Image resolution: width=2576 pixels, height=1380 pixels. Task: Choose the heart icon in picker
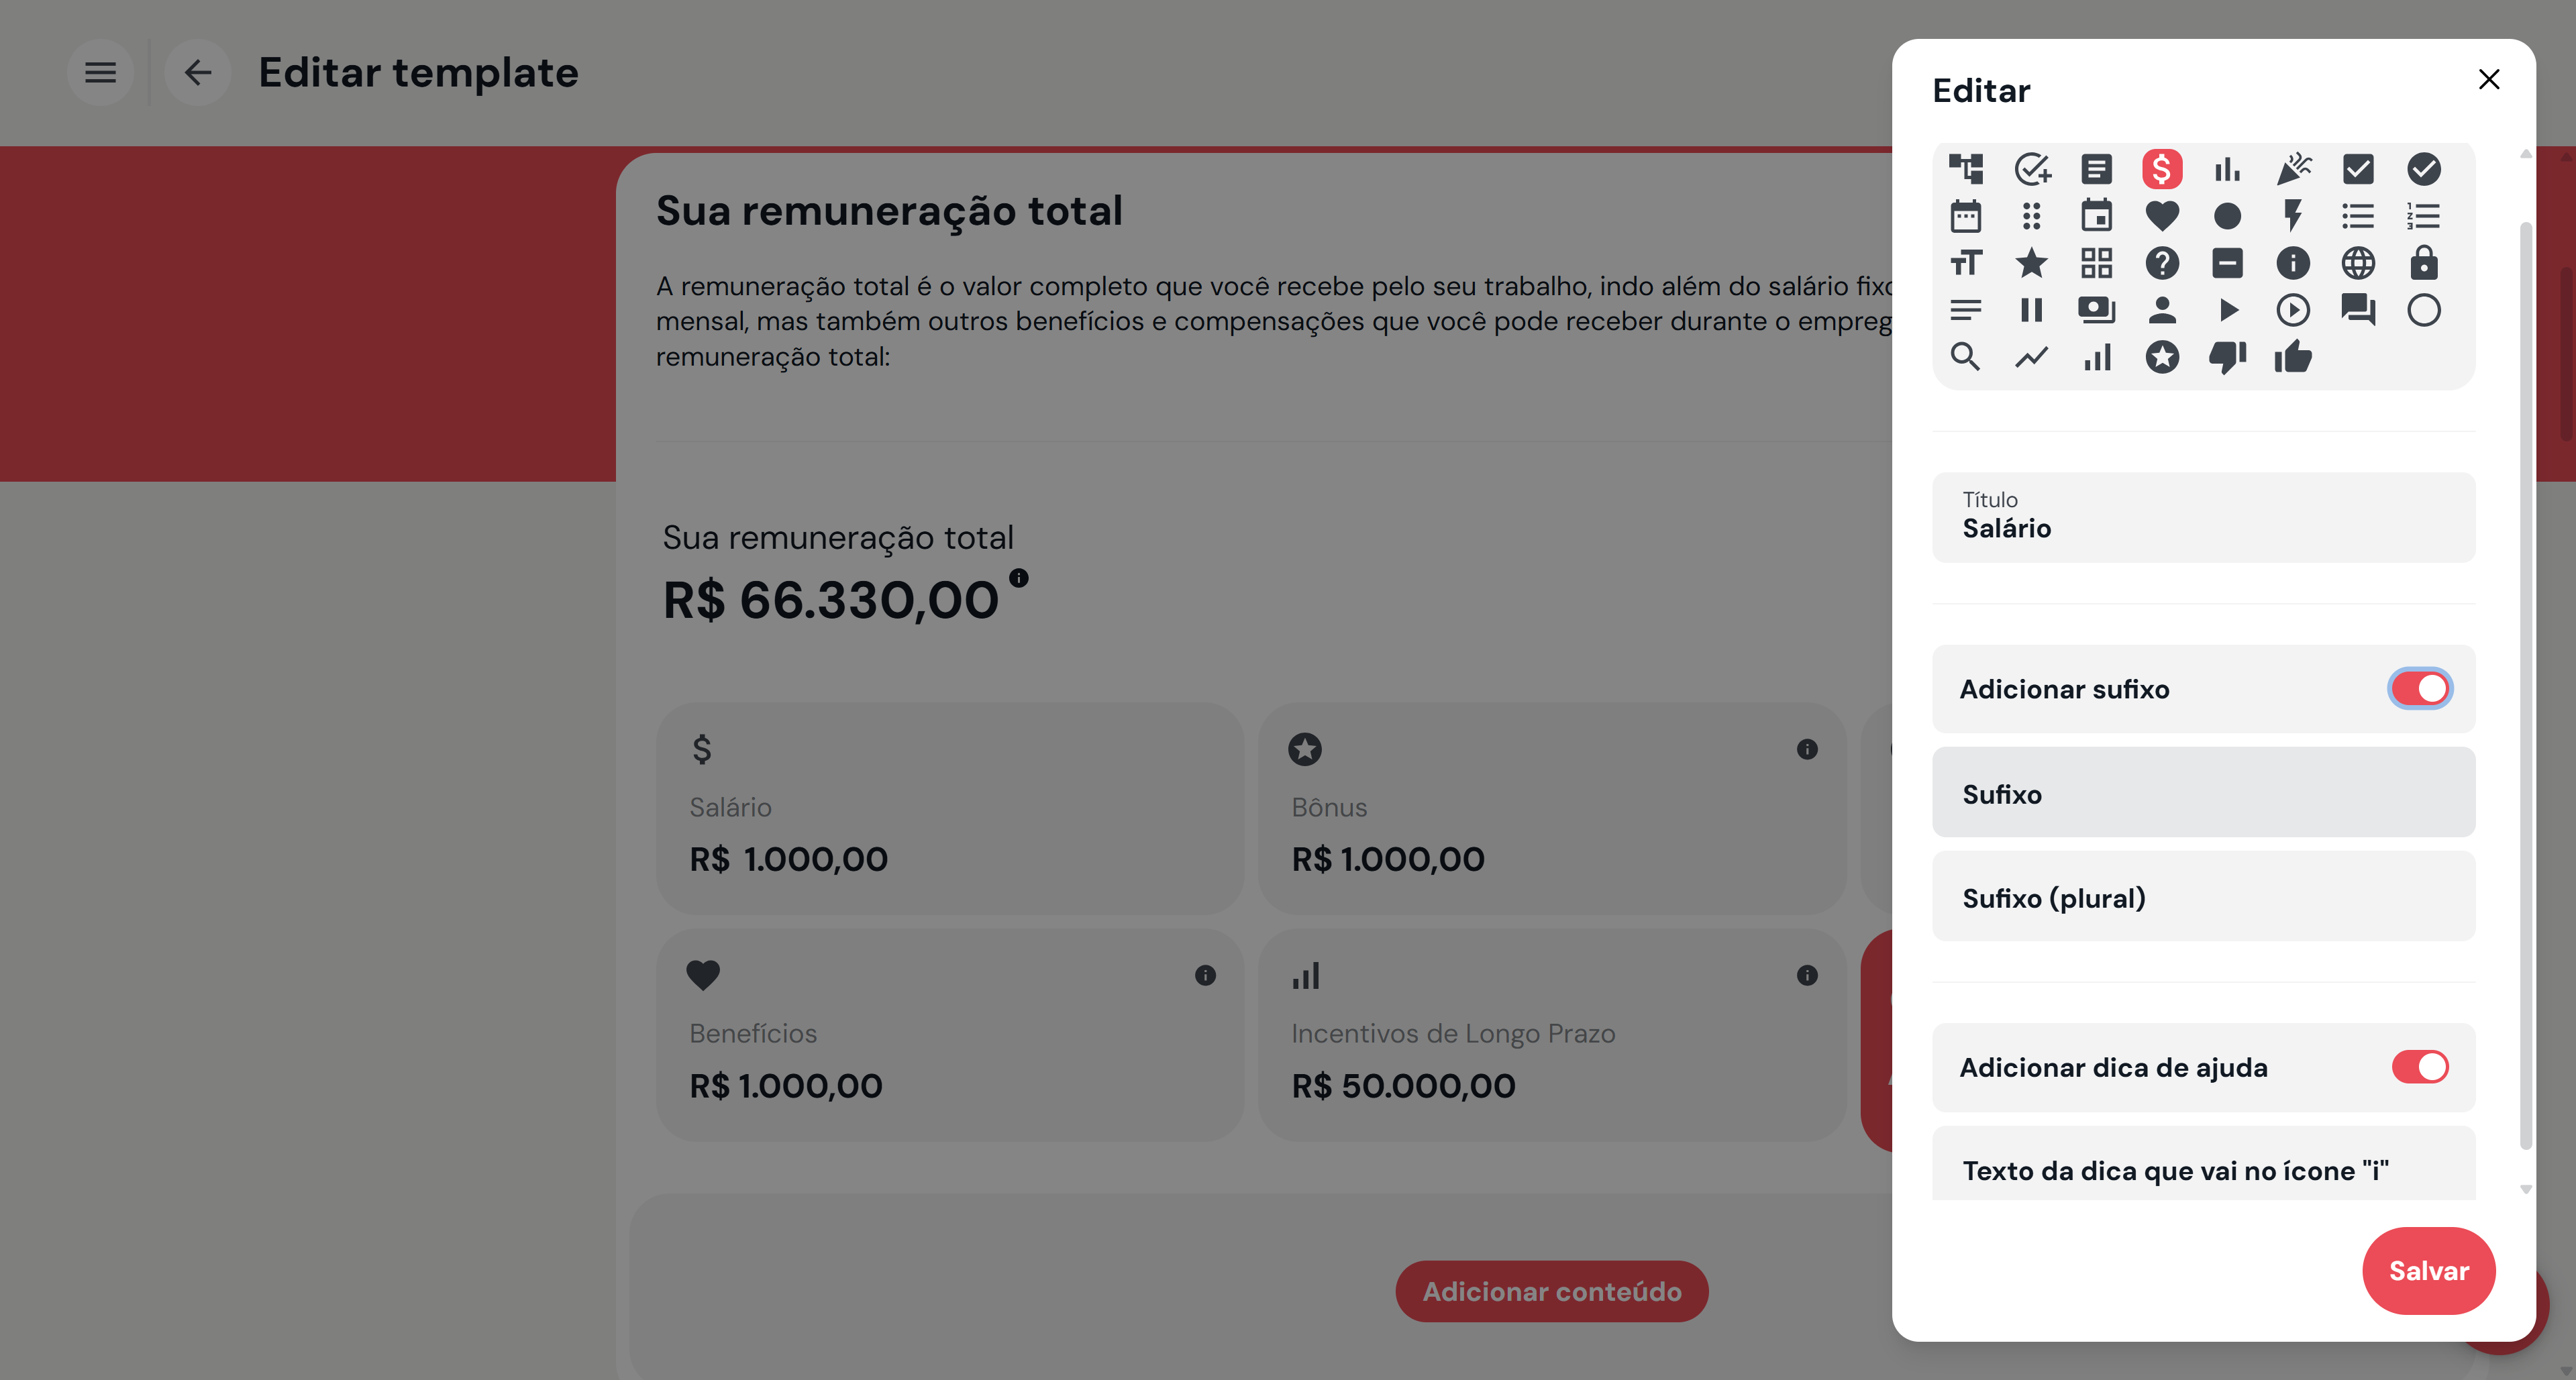tap(2161, 216)
